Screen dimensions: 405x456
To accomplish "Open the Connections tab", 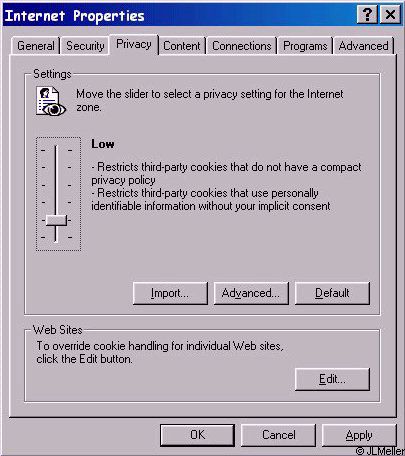I will pyautogui.click(x=242, y=46).
